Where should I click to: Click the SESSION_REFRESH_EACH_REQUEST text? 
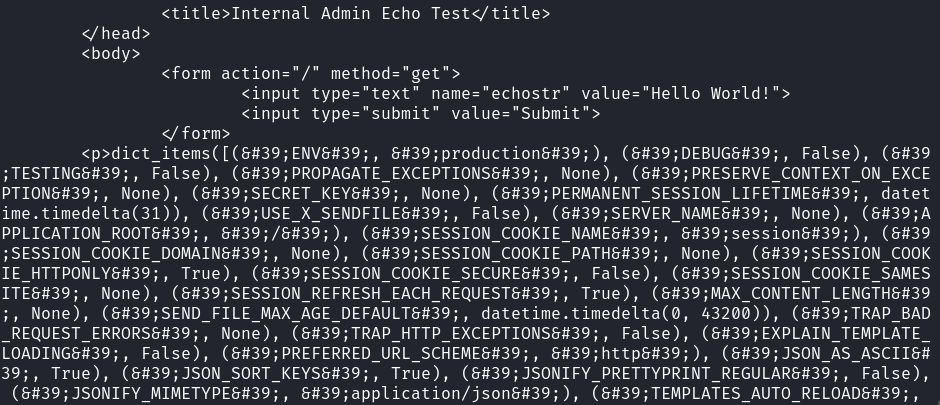[x=370, y=294]
